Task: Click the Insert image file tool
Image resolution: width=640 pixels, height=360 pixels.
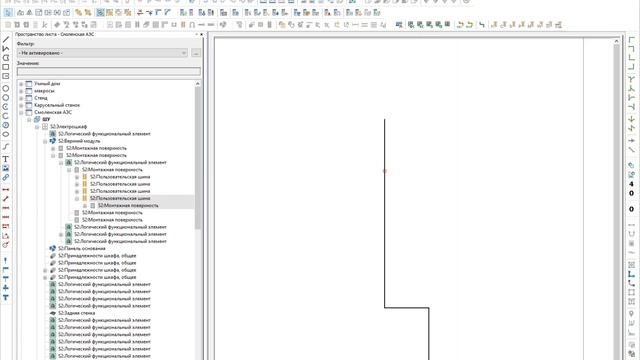Action: click(x=6, y=168)
